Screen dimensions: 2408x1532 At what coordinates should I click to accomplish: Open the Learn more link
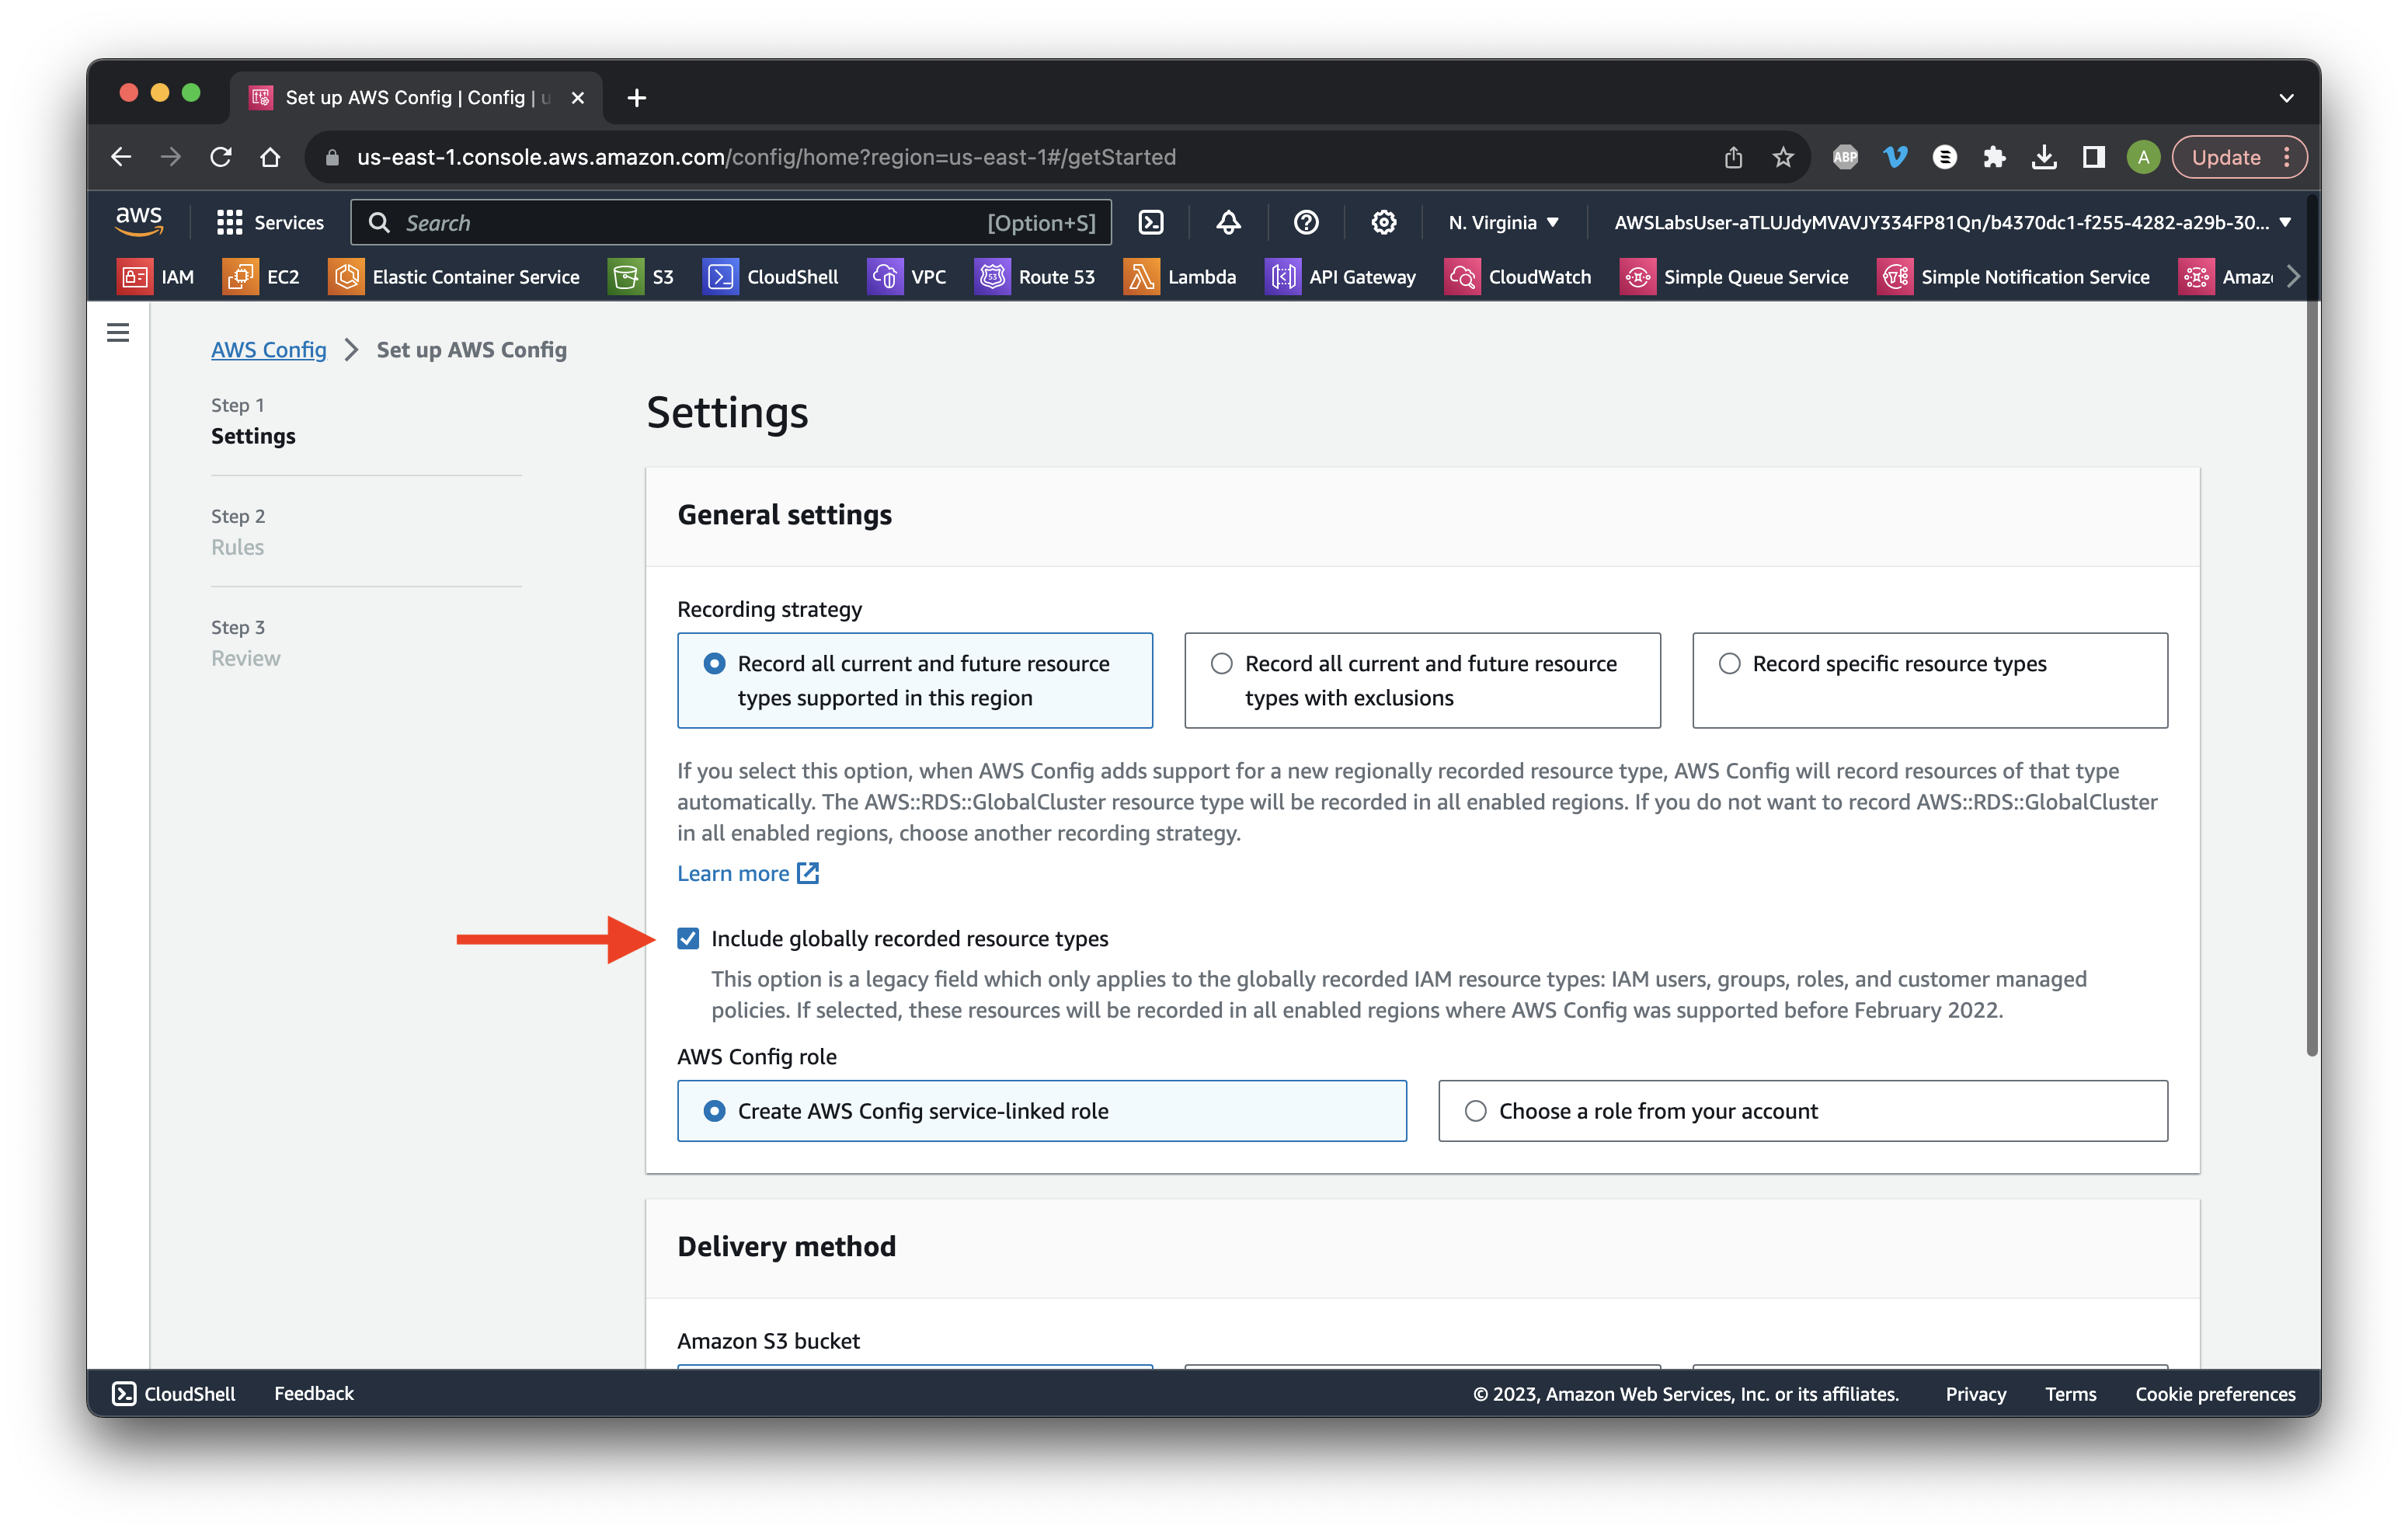tap(748, 873)
